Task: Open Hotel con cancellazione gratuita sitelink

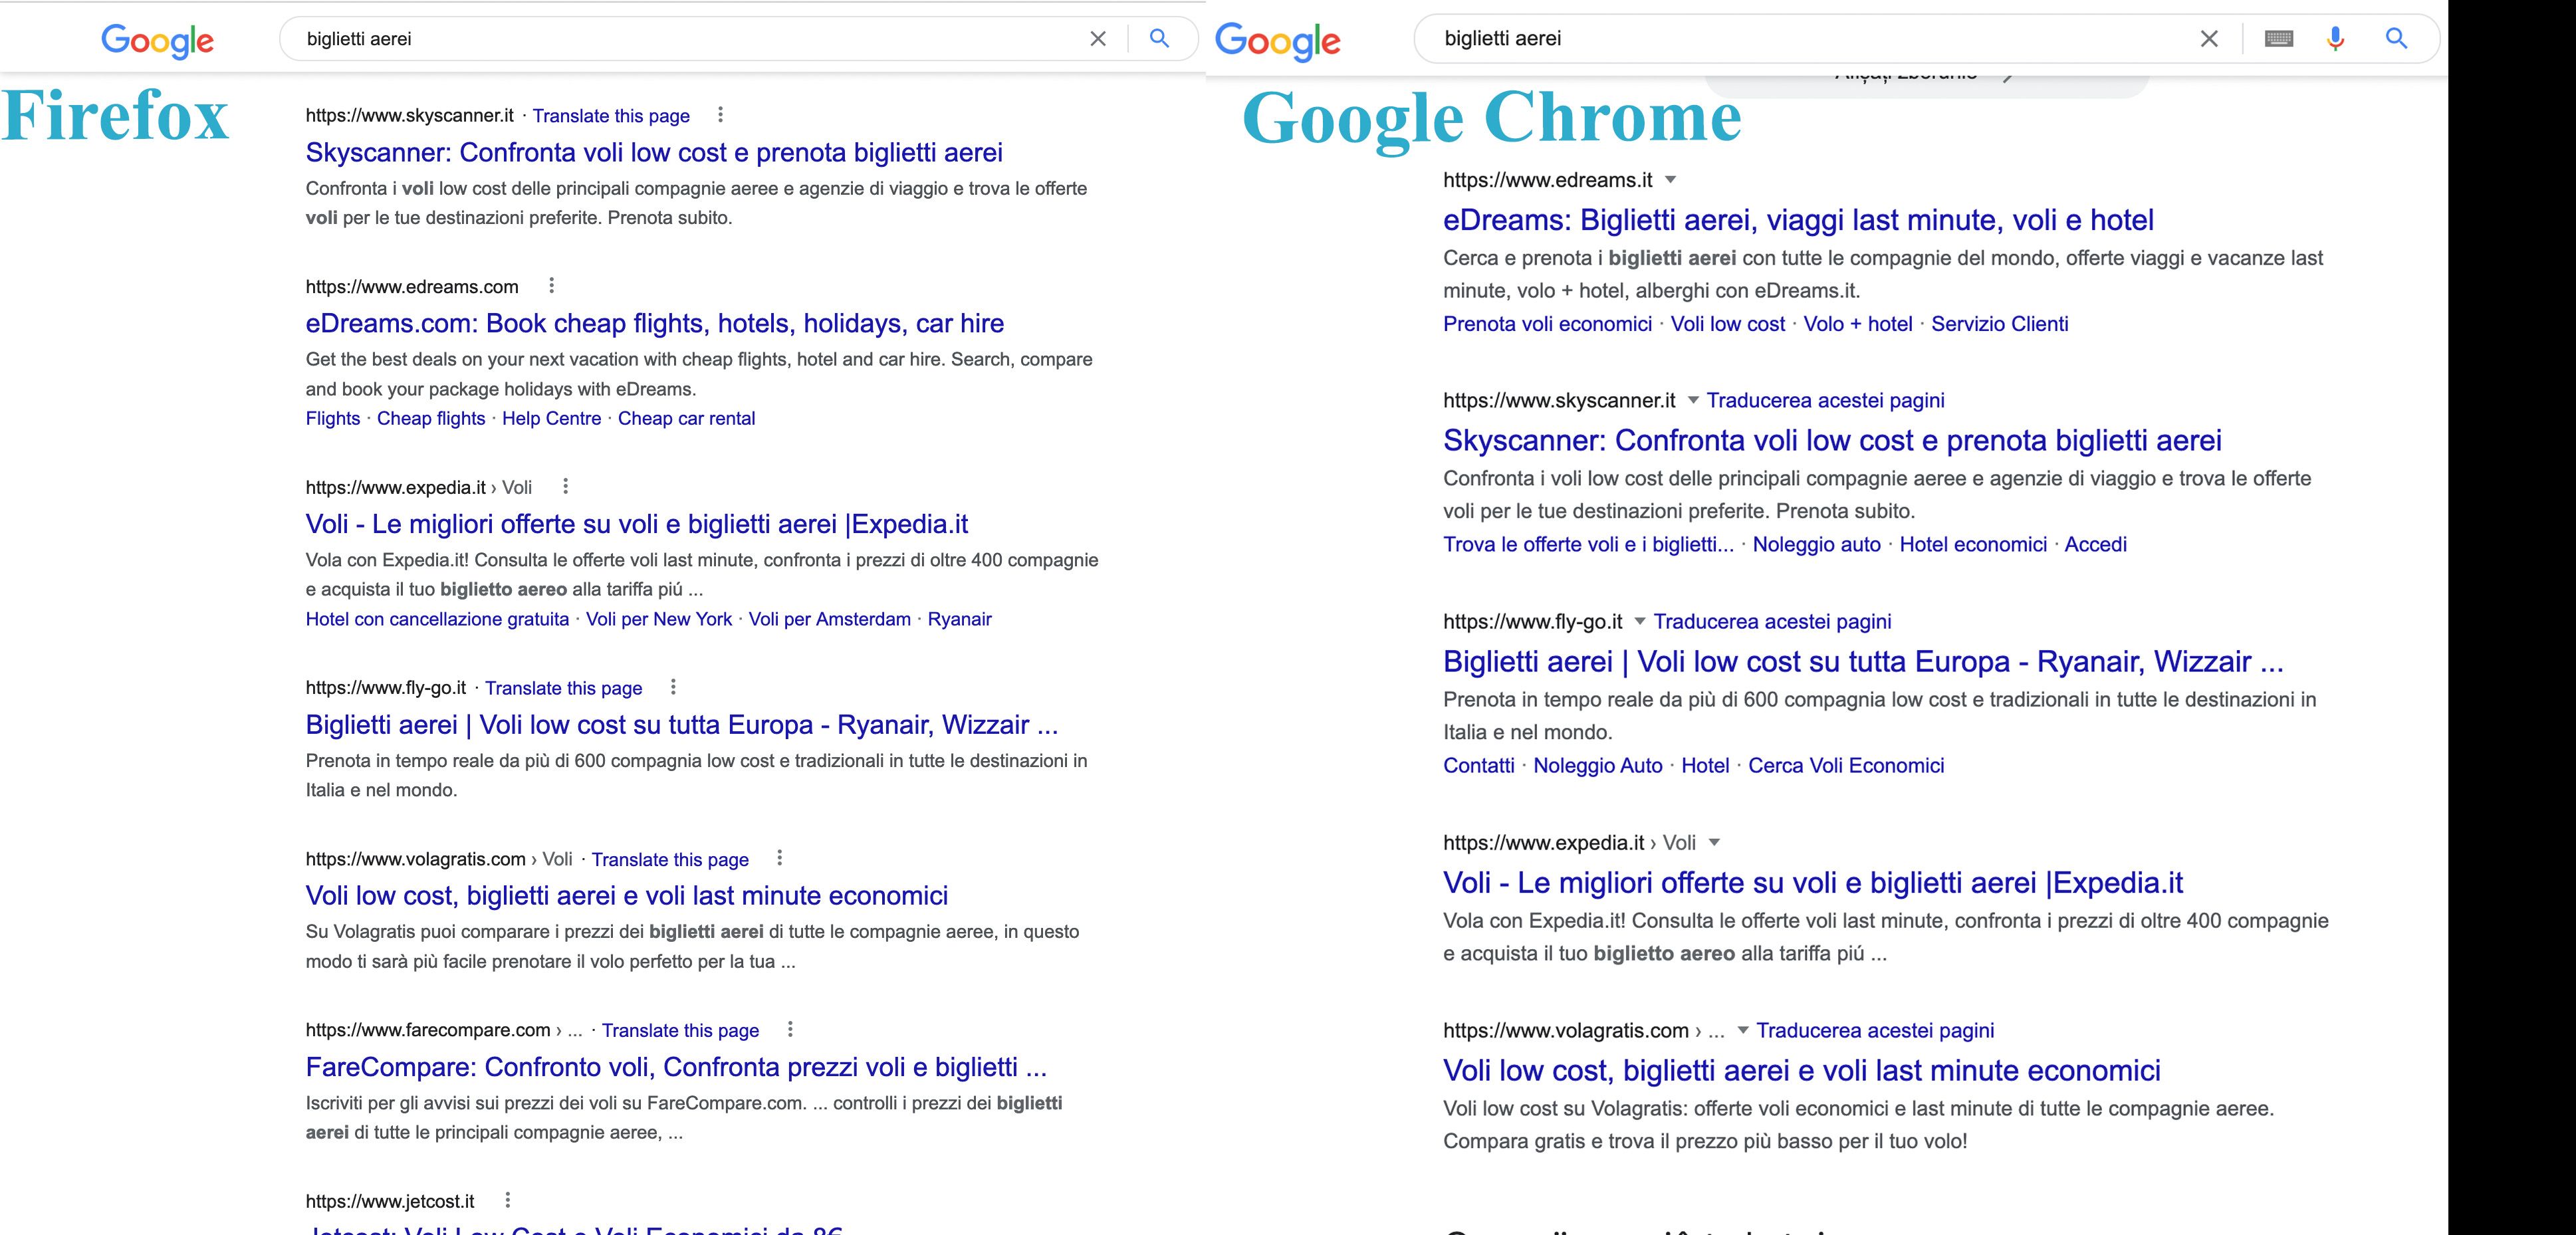Action: pos(437,619)
